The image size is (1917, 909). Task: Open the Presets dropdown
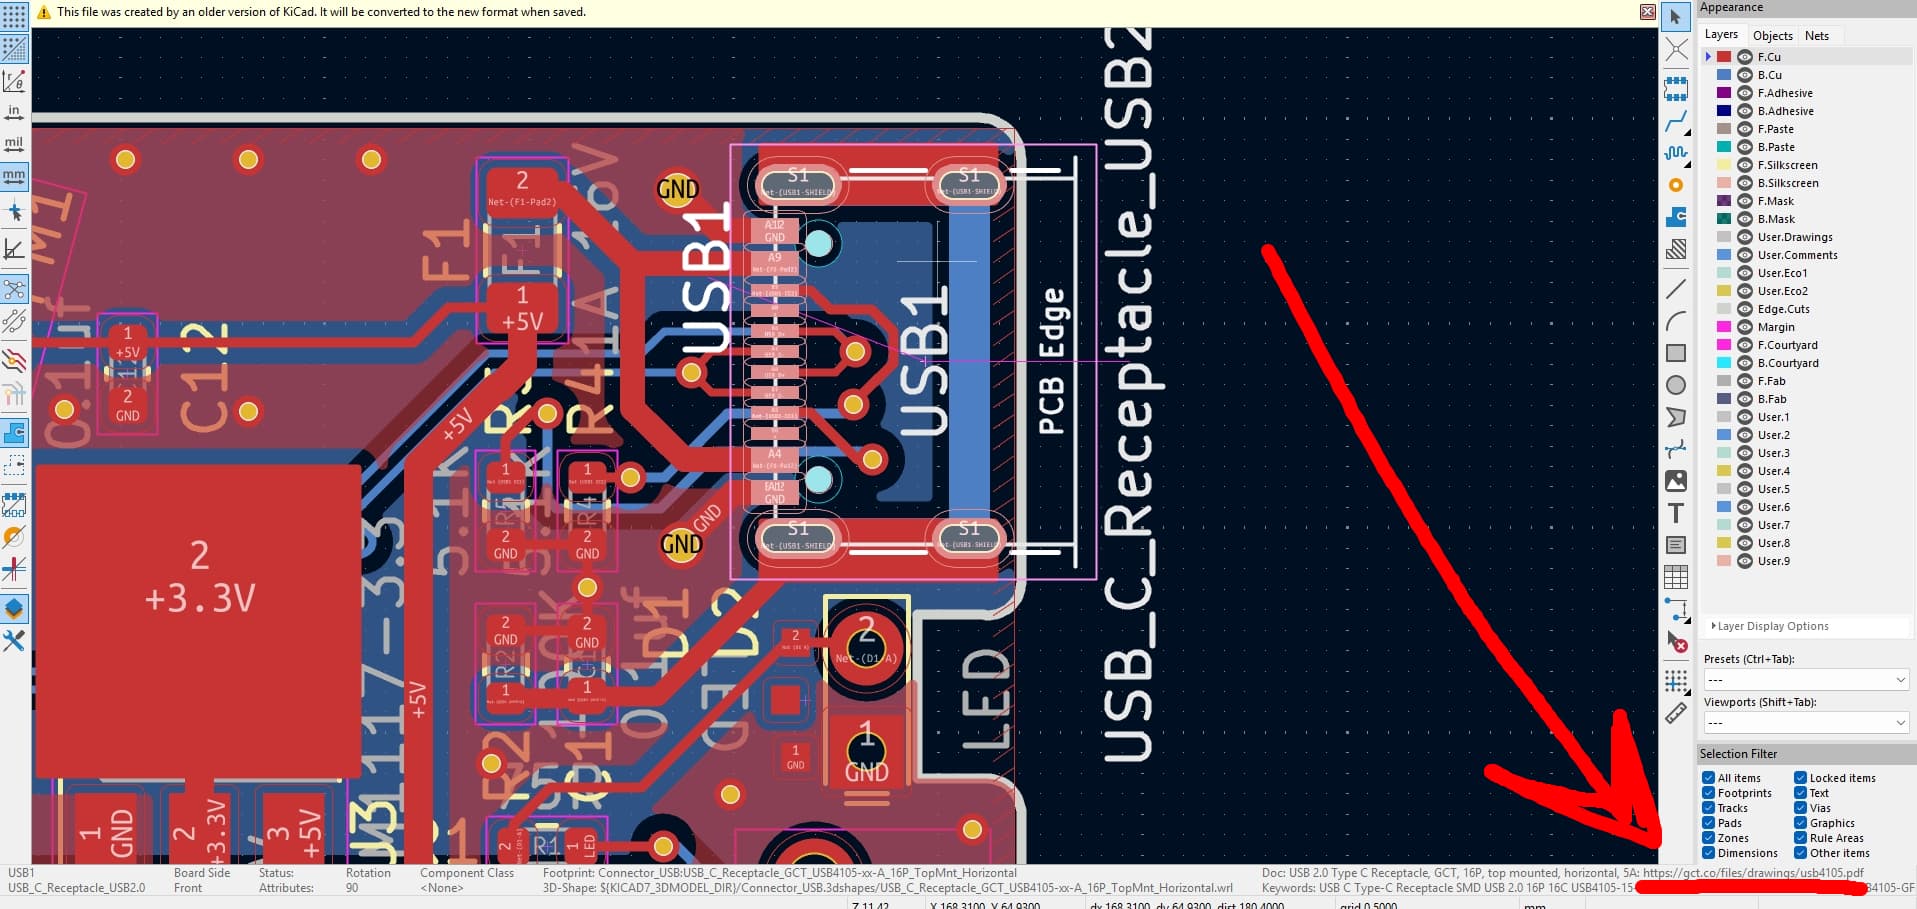1805,680
